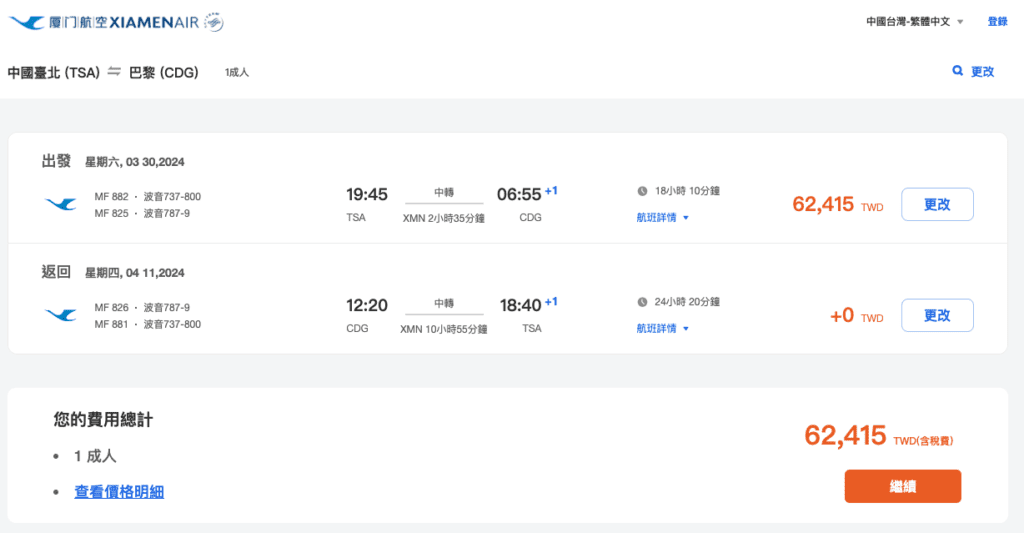
Task: Click departure time 19:45
Action: [x=366, y=195]
